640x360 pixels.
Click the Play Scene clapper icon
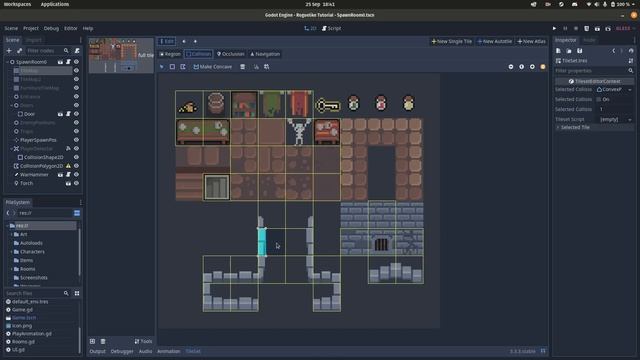tap(597, 29)
